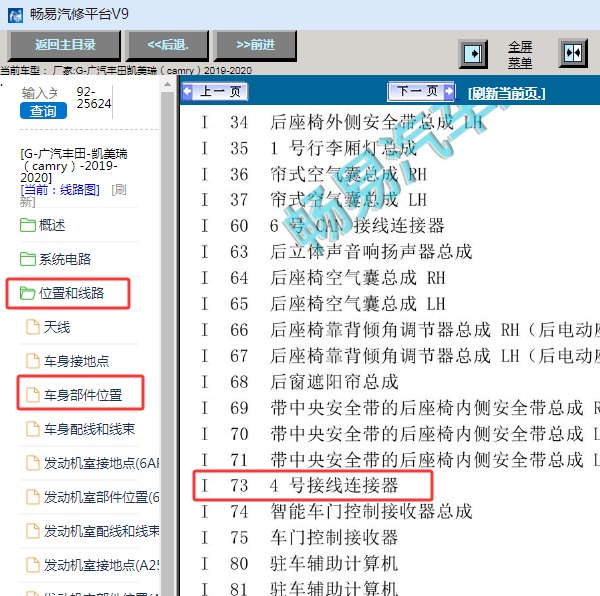This screenshot has width=600, height=596.
Task: Select row I 64 后座椅空气囊总成 RH
Action: [323, 278]
